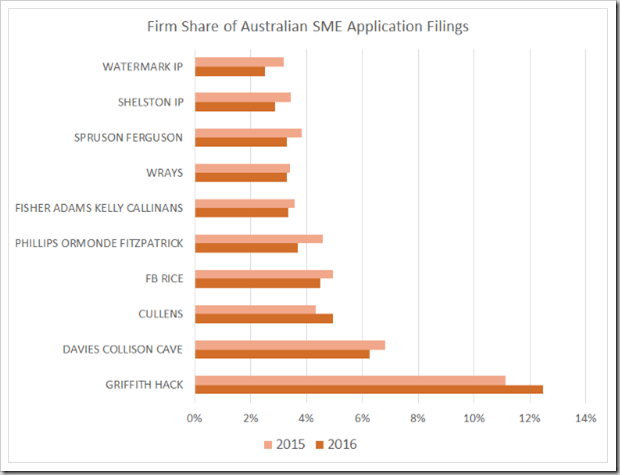This screenshot has height=475, width=620.
Task: Select Phillips Ormonde Fitzpatrick's 2015 bar
Action: 259,239
